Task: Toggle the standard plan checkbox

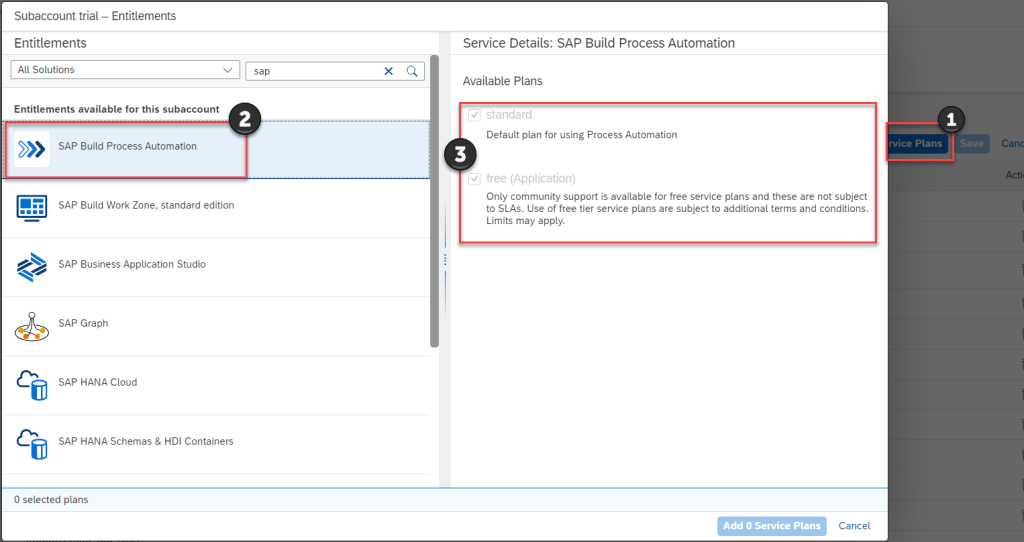Action: click(474, 115)
